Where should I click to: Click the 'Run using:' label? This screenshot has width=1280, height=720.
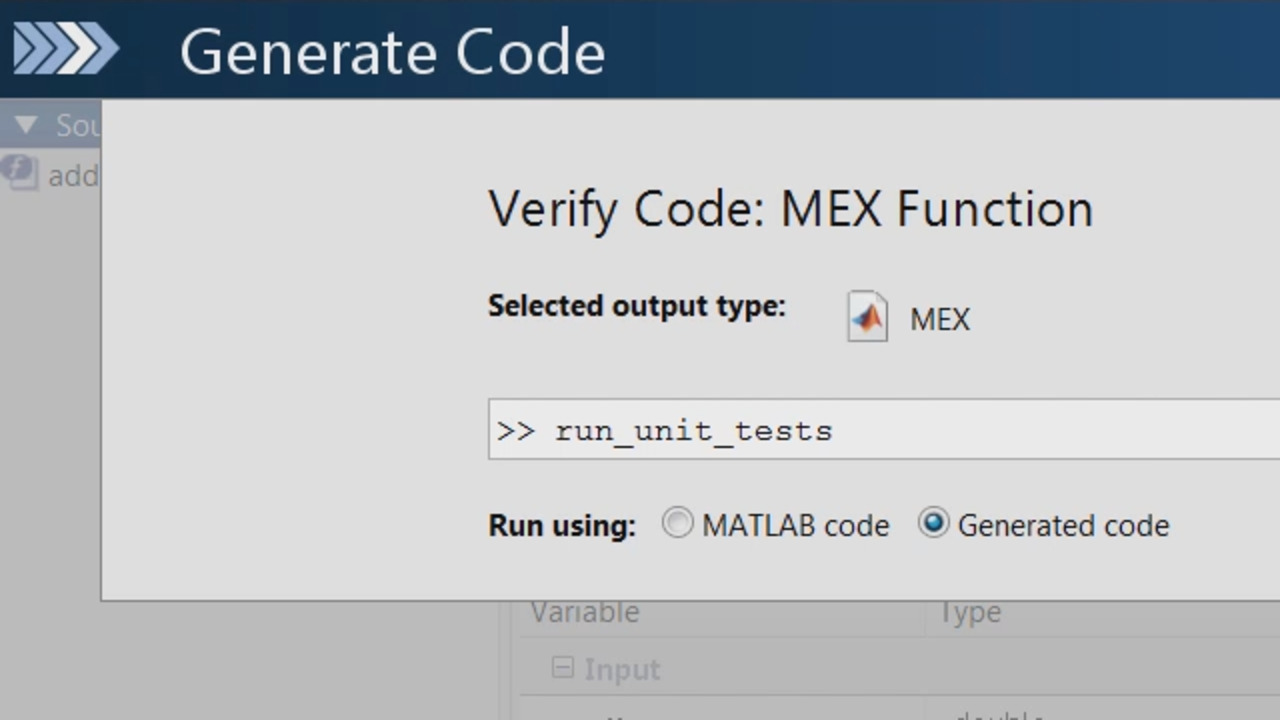click(561, 525)
